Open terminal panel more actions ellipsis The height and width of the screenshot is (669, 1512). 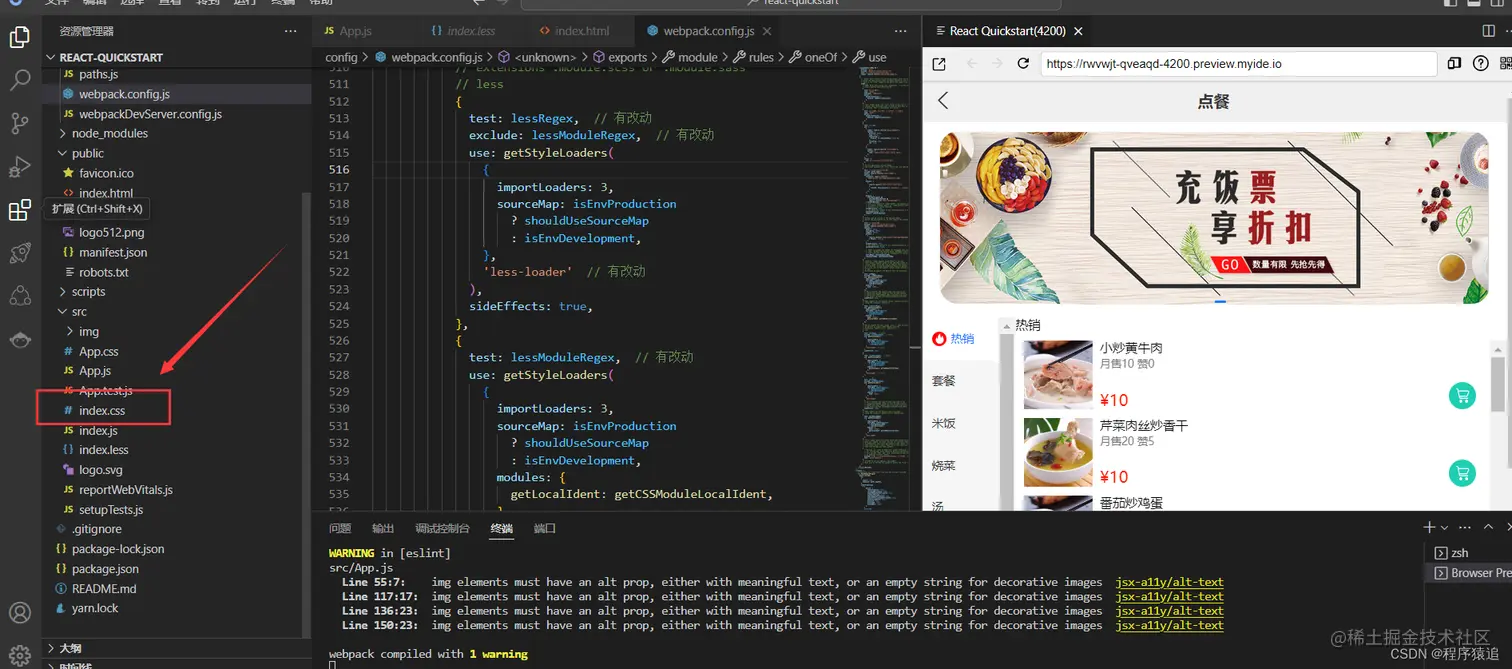tap(1465, 527)
